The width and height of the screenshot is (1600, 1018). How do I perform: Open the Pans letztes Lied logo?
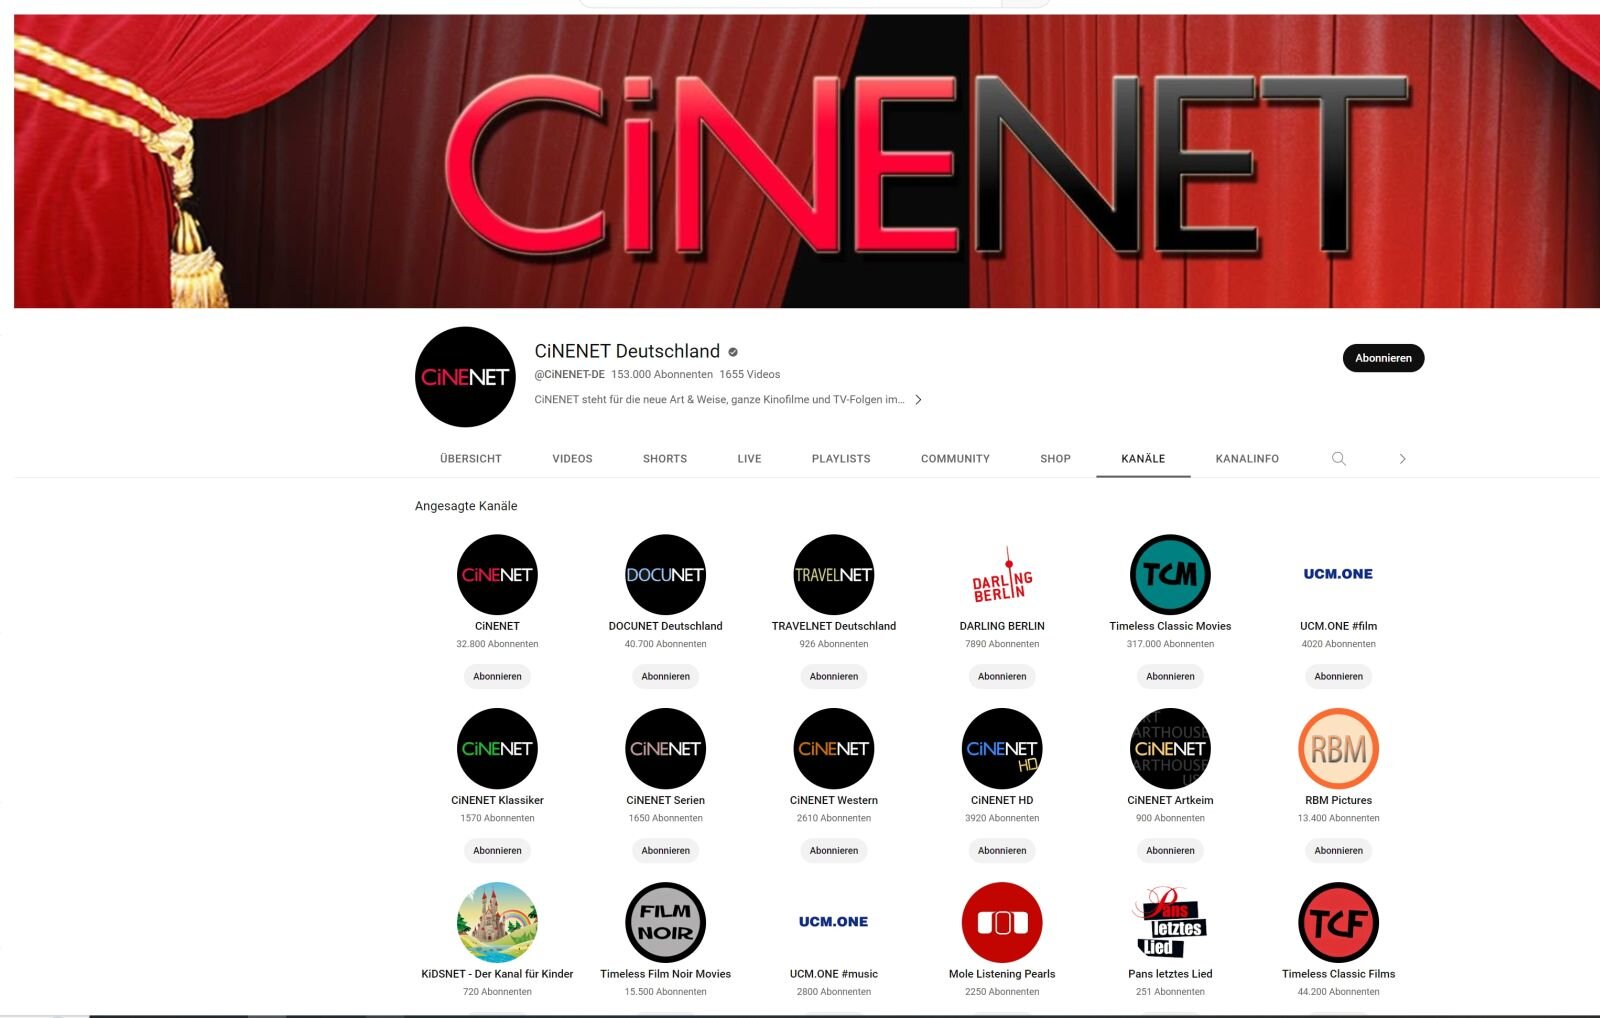pos(1170,922)
